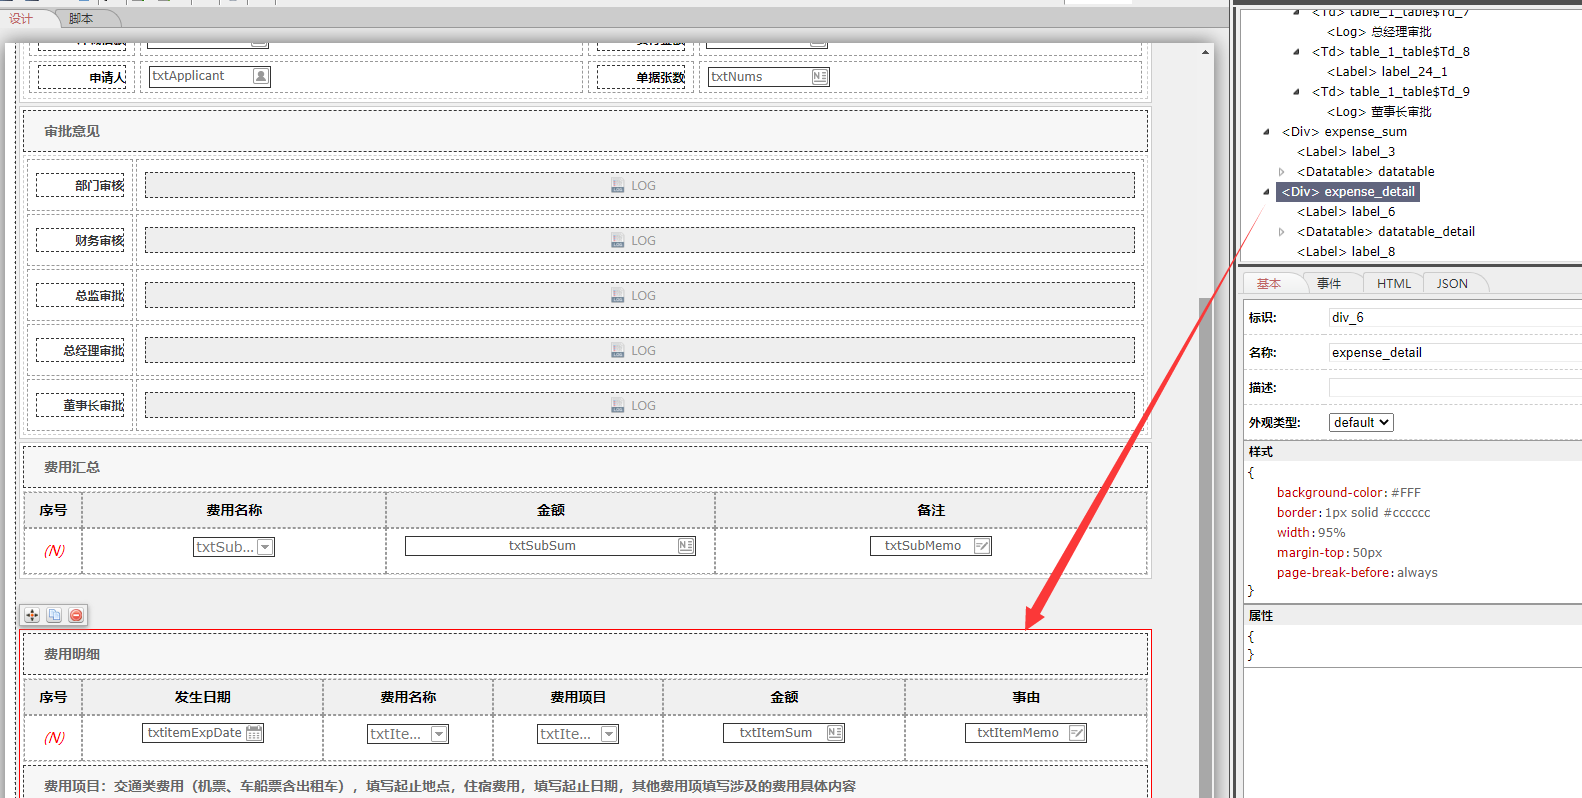
Task: Collapse the table_1_table$Td_9 node
Action: click(x=1297, y=92)
